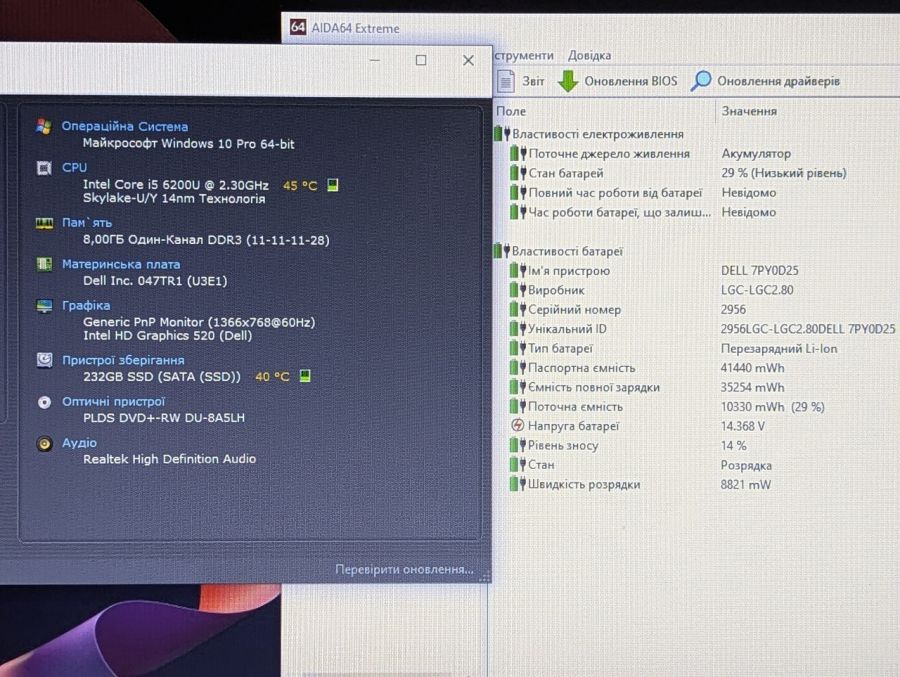Image resolution: width=900 pixels, height=677 pixels.
Task: Click the 29 % (Низький рівень) value
Action: pos(784,173)
